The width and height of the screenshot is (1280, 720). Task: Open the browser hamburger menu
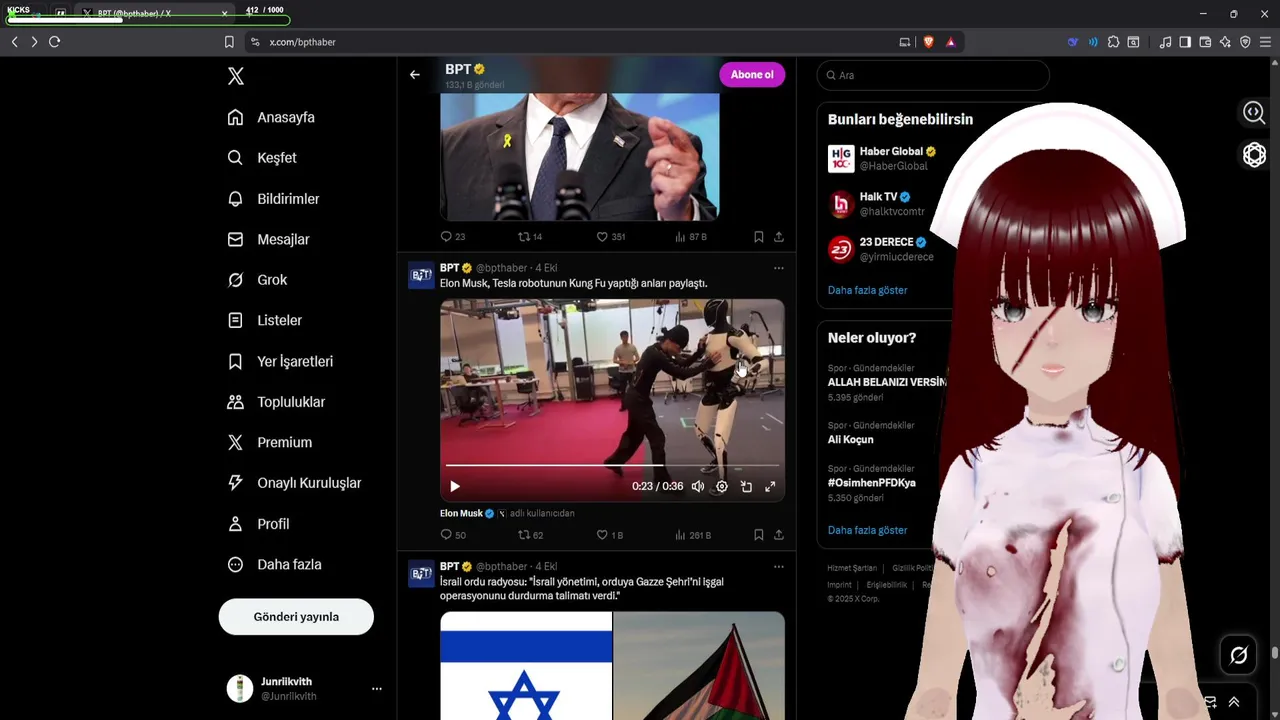(1265, 42)
